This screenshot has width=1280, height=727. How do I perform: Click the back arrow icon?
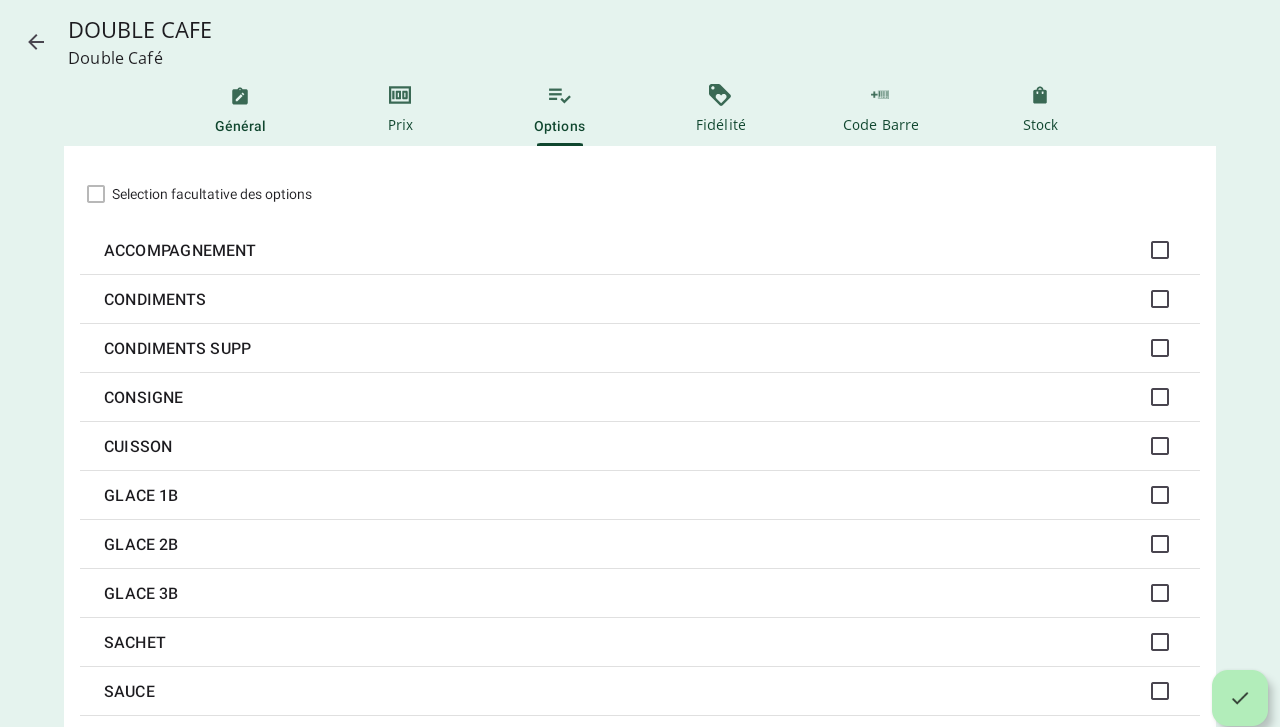coord(36,42)
